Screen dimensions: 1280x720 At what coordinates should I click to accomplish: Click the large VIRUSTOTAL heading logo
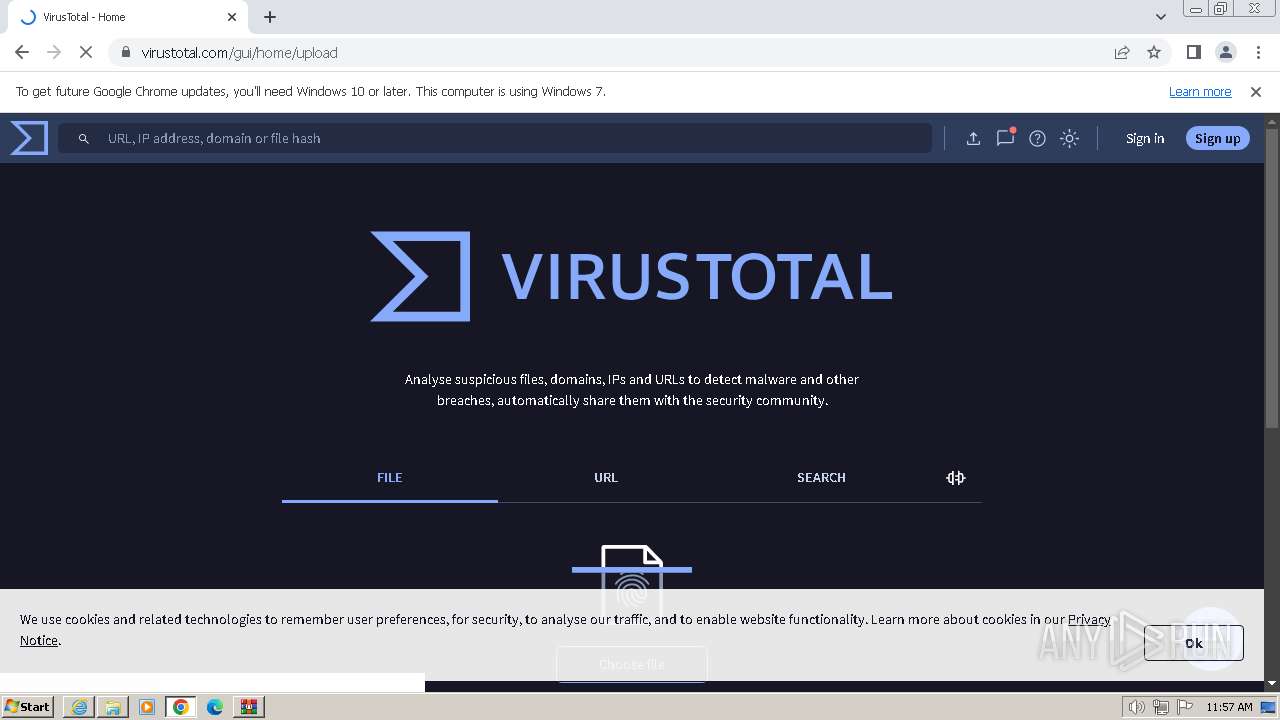631,276
